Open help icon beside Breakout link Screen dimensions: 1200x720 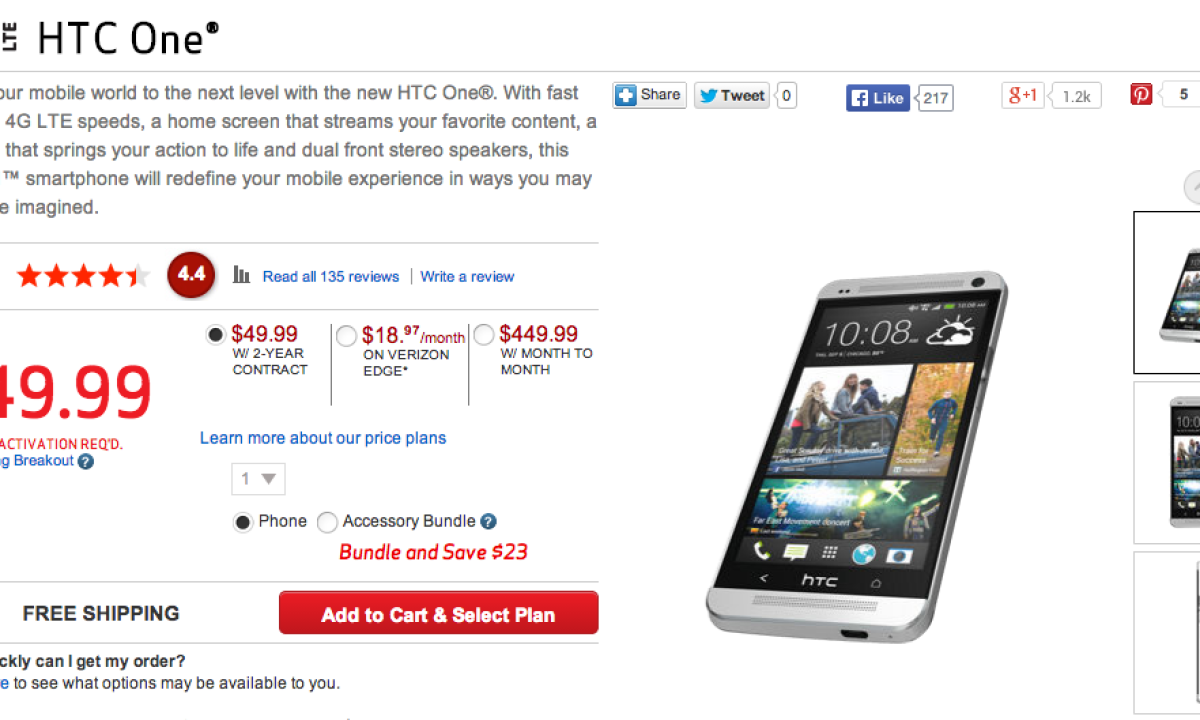click(x=86, y=461)
